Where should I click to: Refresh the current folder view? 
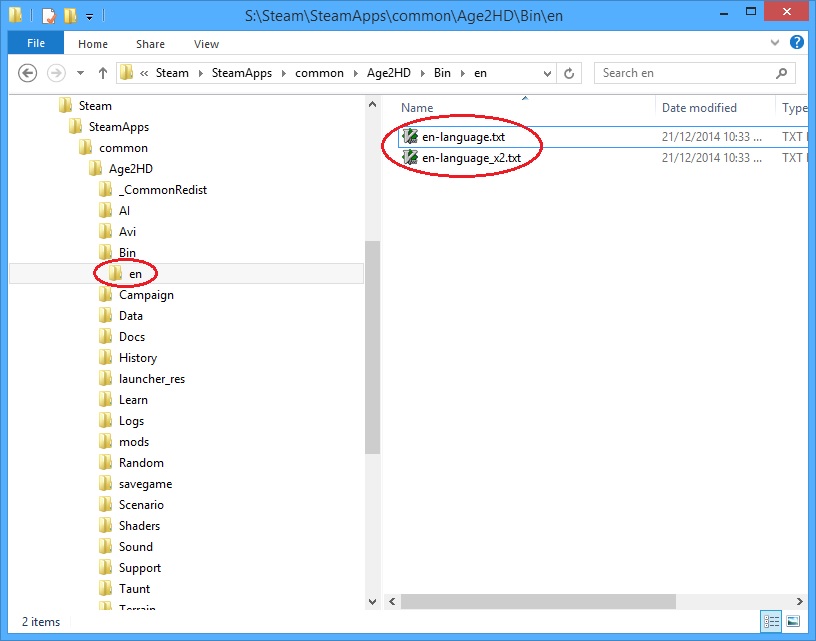pyautogui.click(x=569, y=73)
